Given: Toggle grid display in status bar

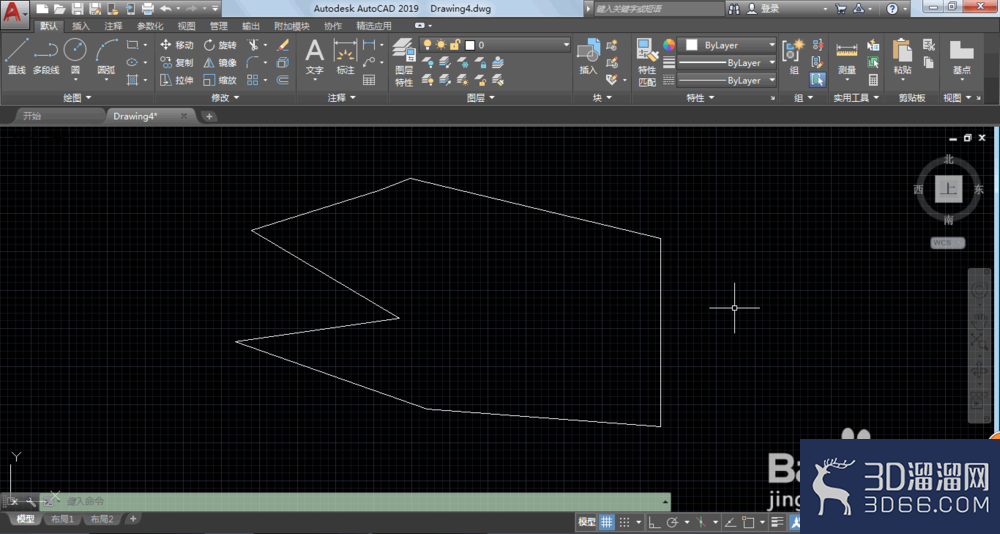Looking at the screenshot, I should [607, 522].
